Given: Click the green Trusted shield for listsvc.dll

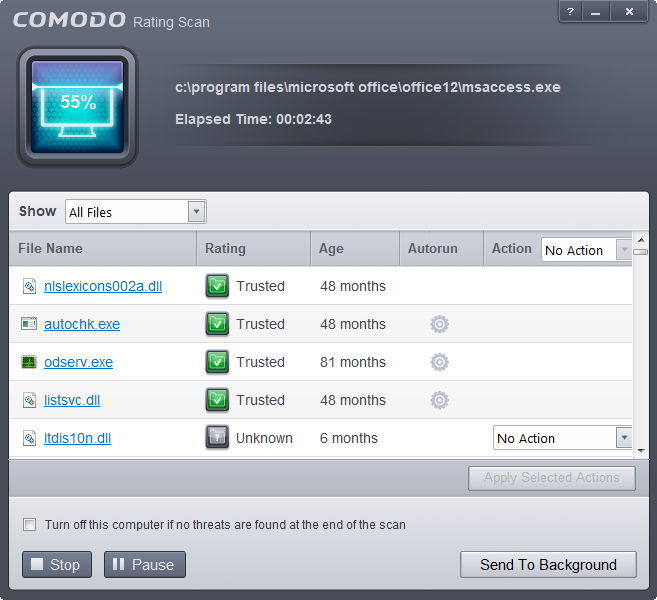Looking at the screenshot, I should pyautogui.click(x=217, y=400).
